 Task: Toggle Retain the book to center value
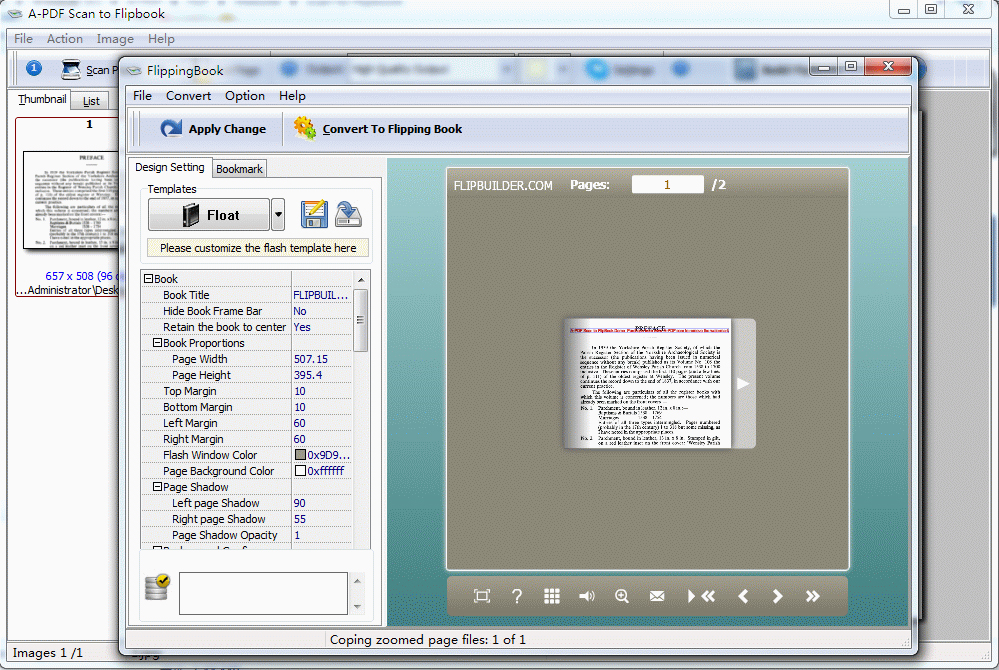(x=320, y=327)
